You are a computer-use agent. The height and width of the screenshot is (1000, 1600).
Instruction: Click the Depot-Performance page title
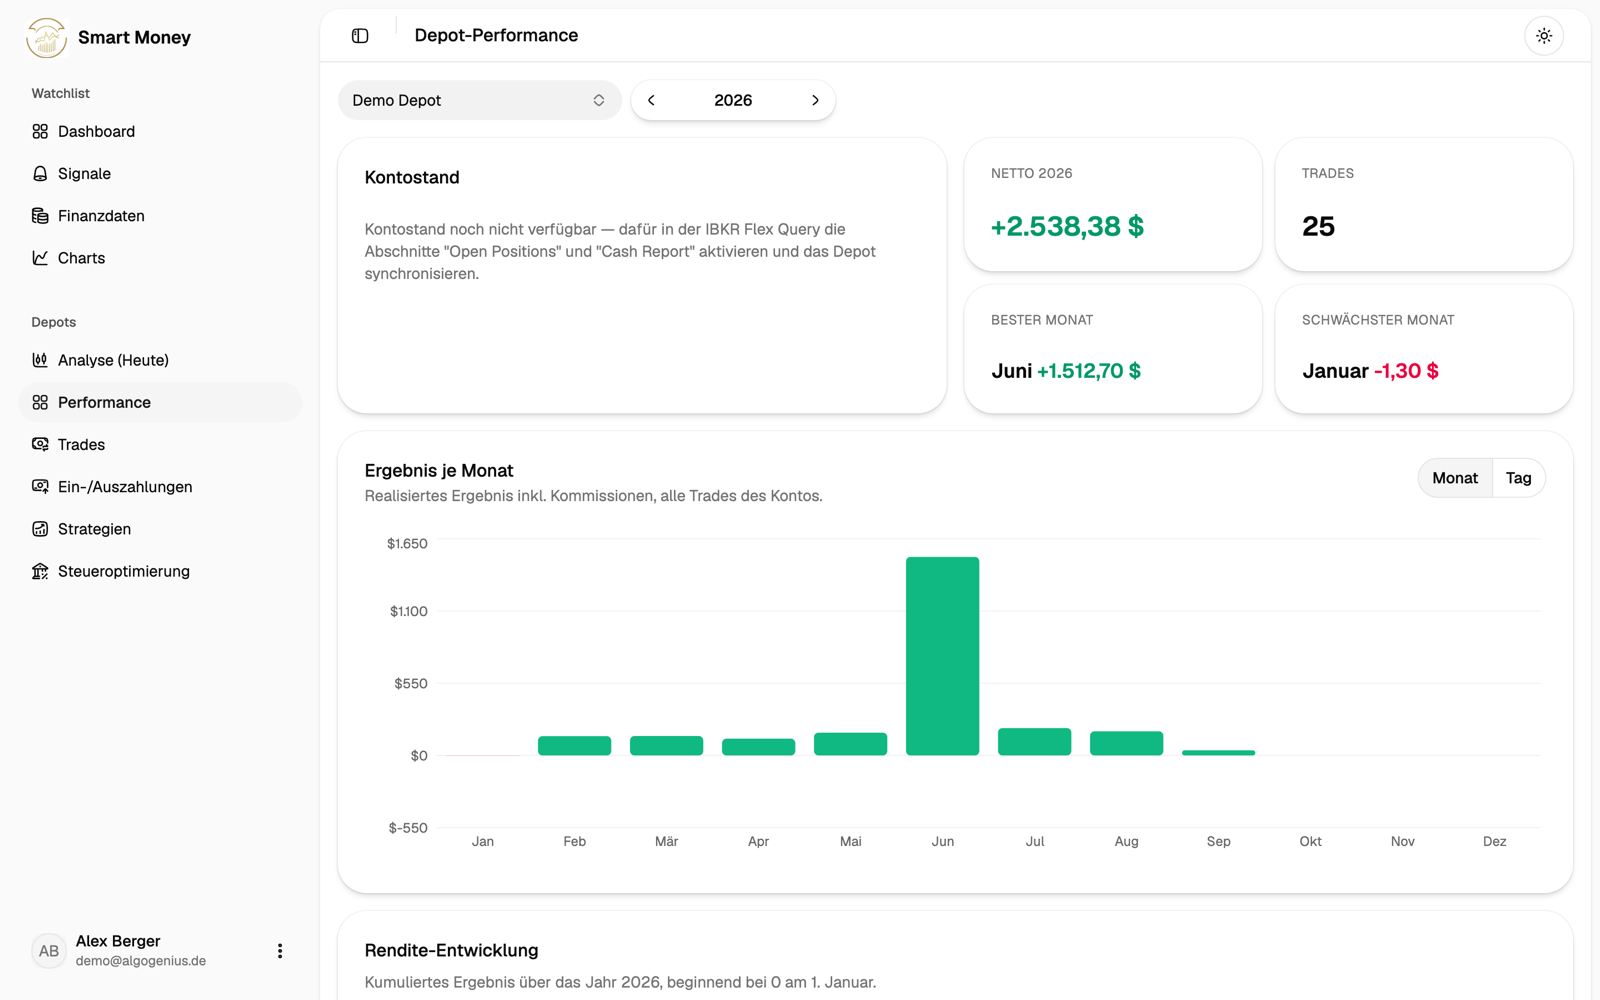(496, 35)
